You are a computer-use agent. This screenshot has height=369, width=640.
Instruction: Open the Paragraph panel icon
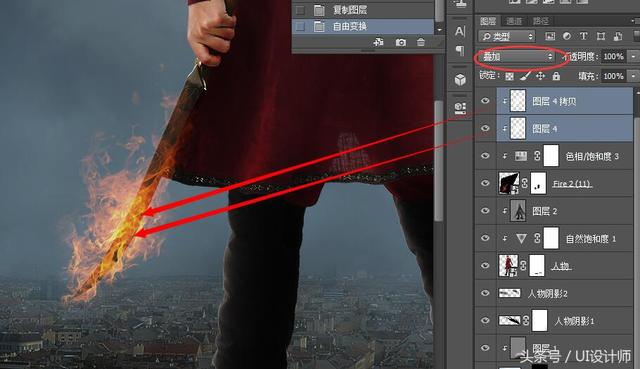(460, 51)
